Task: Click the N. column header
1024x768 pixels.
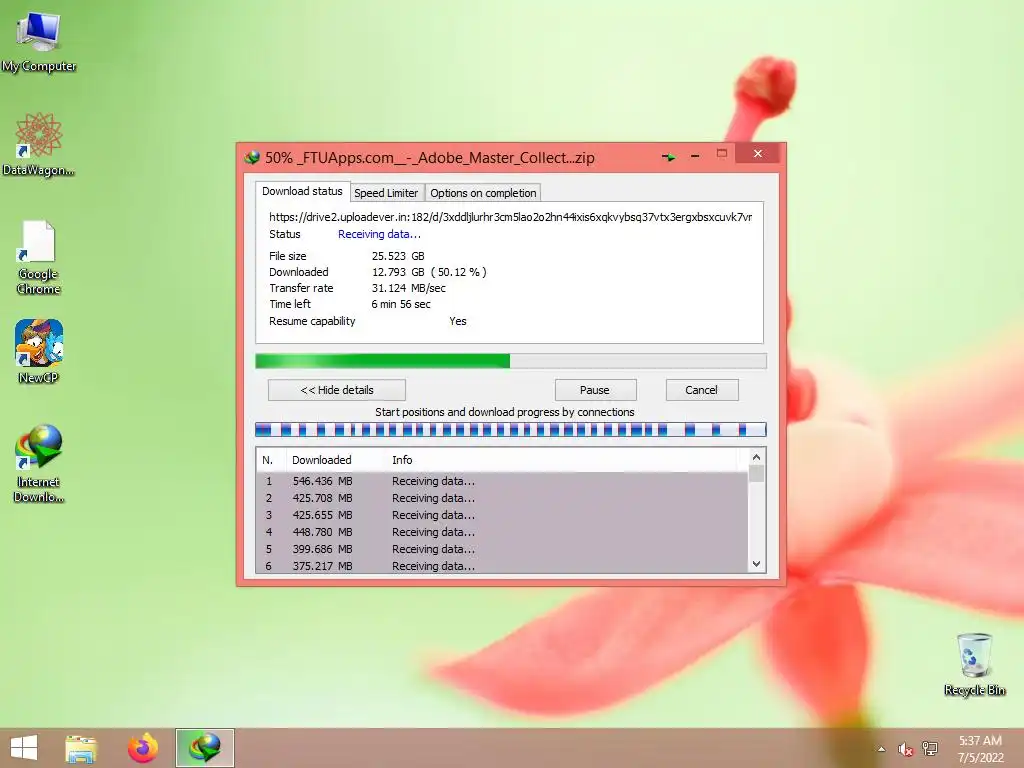Action: click(x=270, y=460)
